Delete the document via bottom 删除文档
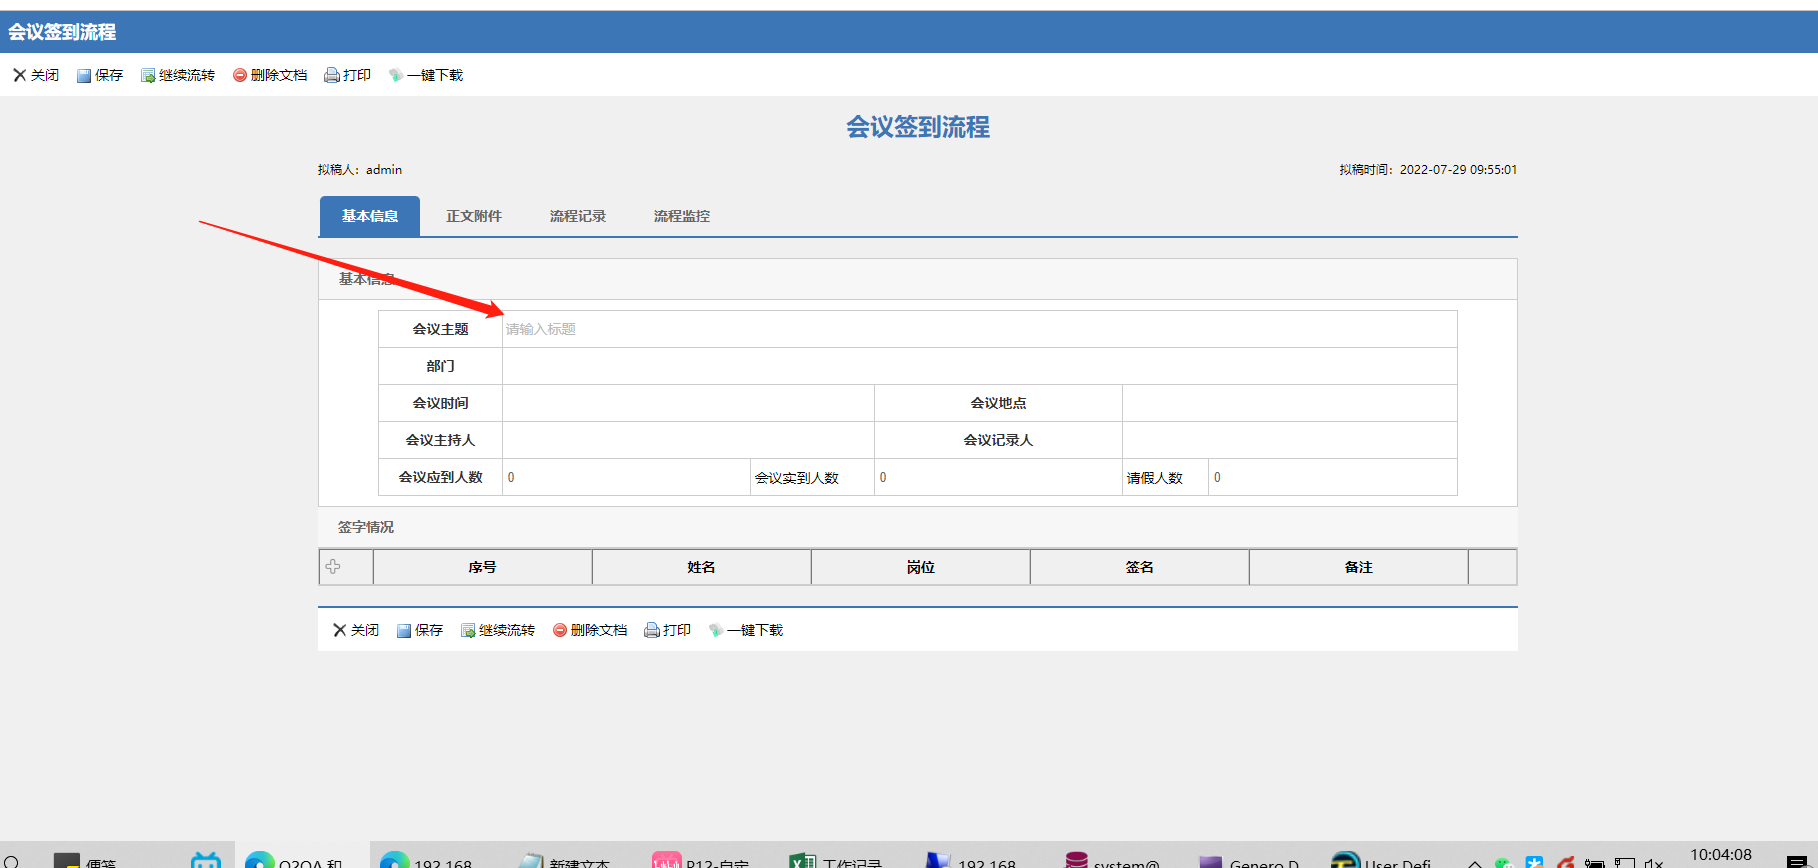1818x868 pixels. [590, 630]
